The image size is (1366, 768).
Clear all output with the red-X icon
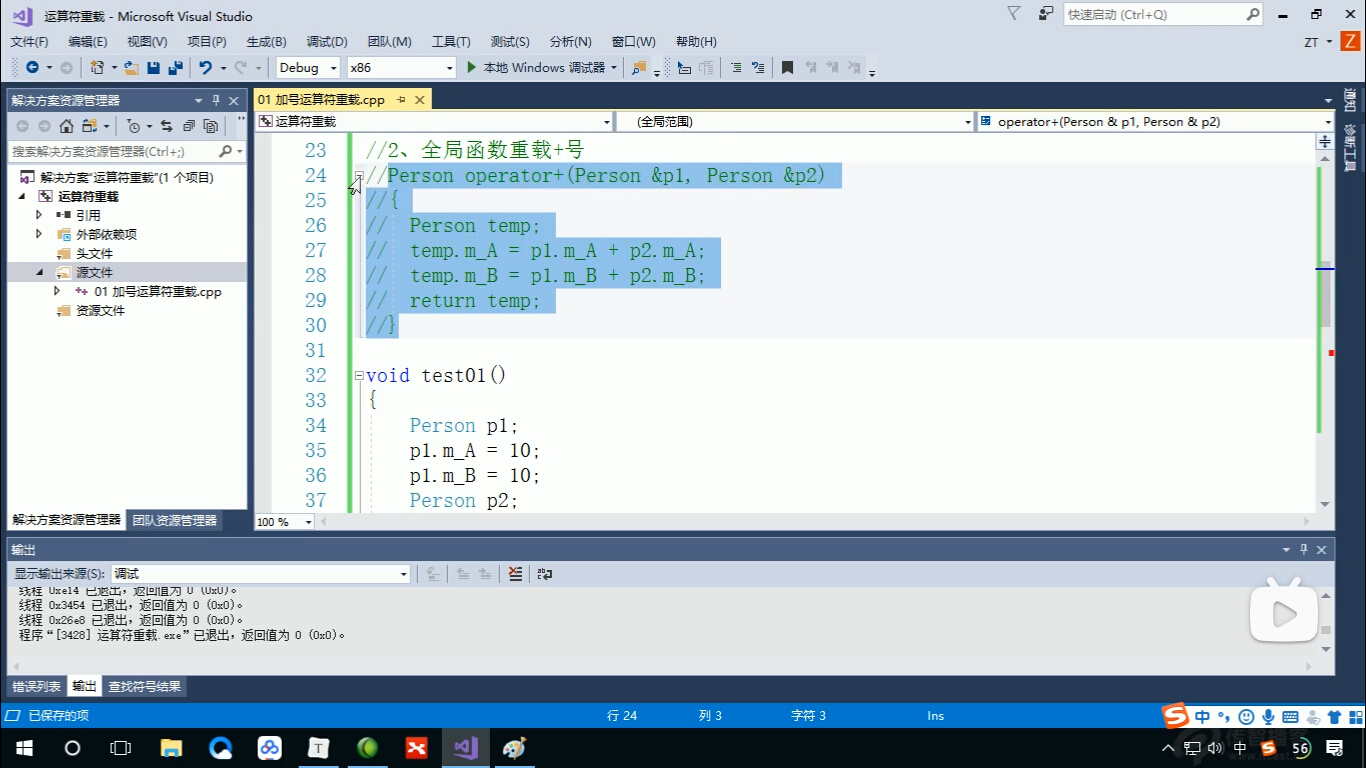tap(515, 574)
